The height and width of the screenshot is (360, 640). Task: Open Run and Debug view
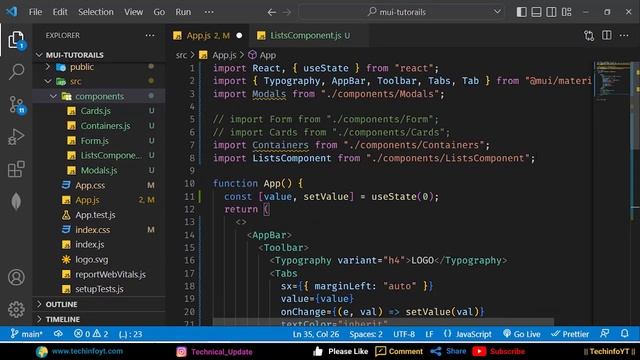16,136
